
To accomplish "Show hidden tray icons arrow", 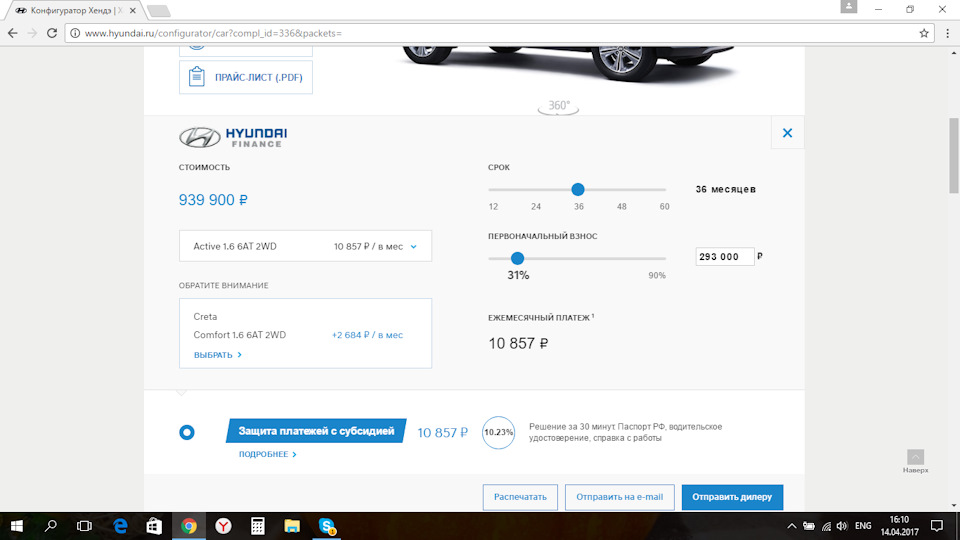I will [792, 526].
